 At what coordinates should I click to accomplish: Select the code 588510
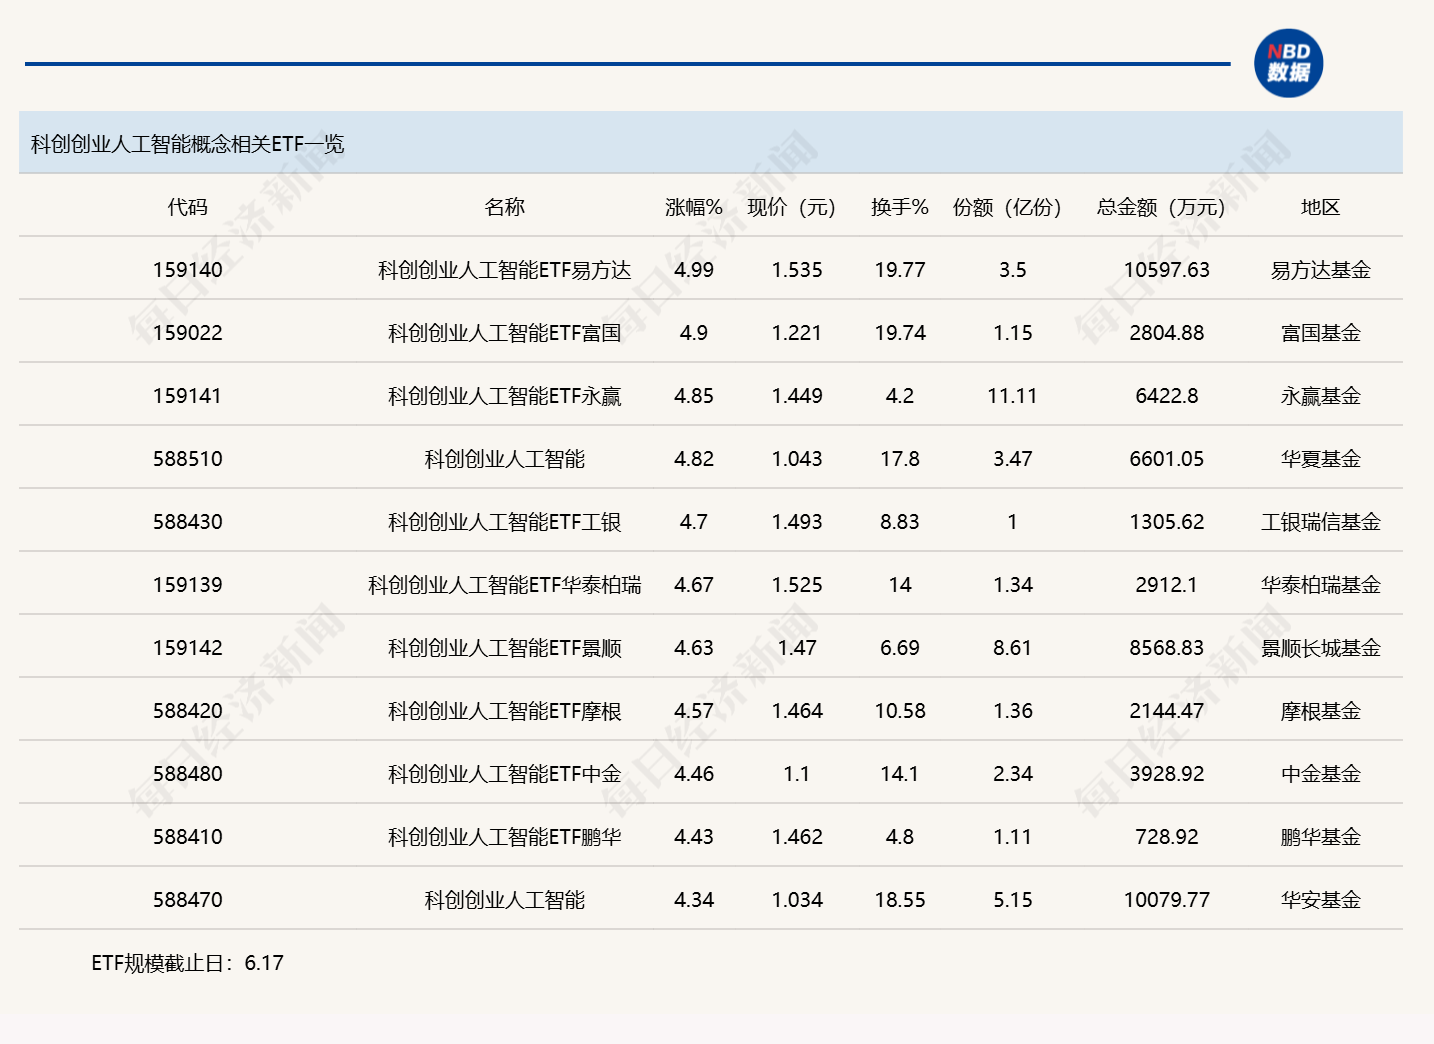(188, 459)
